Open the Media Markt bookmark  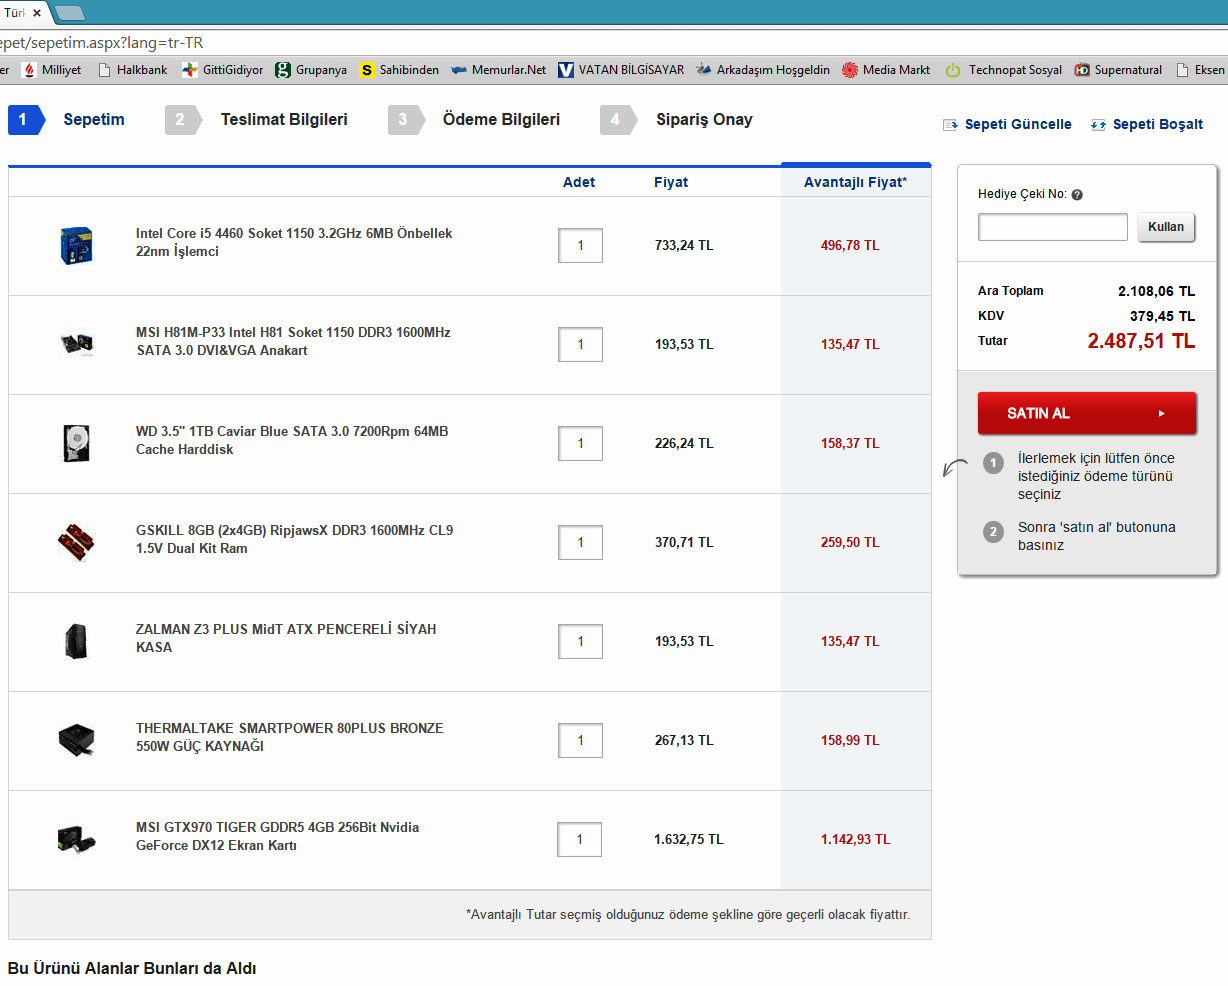[886, 70]
